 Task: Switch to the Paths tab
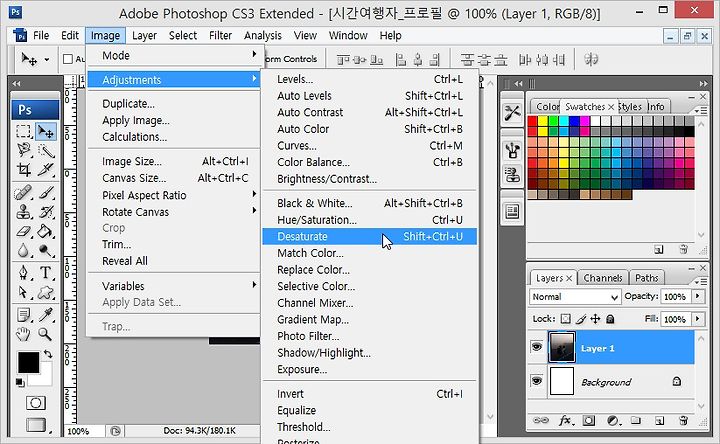(647, 278)
